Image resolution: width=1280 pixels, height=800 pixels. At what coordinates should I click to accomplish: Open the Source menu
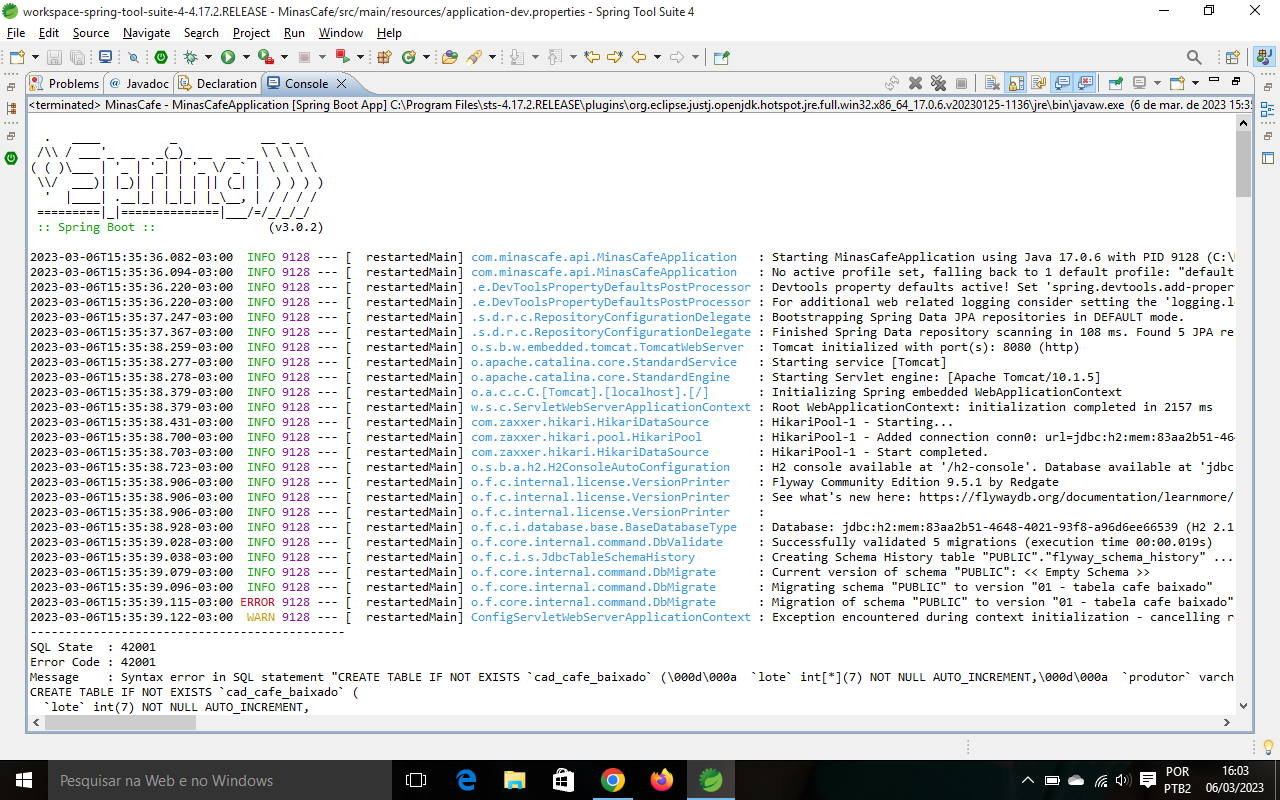click(90, 33)
